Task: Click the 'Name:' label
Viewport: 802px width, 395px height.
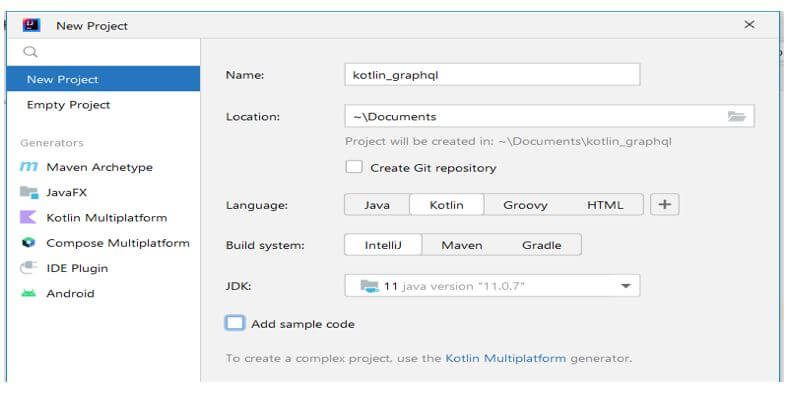Action: [x=244, y=75]
